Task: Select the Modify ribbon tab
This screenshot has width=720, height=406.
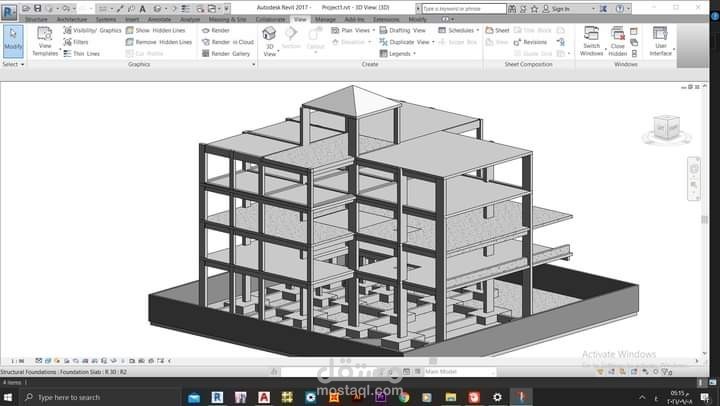Action: tap(417, 19)
